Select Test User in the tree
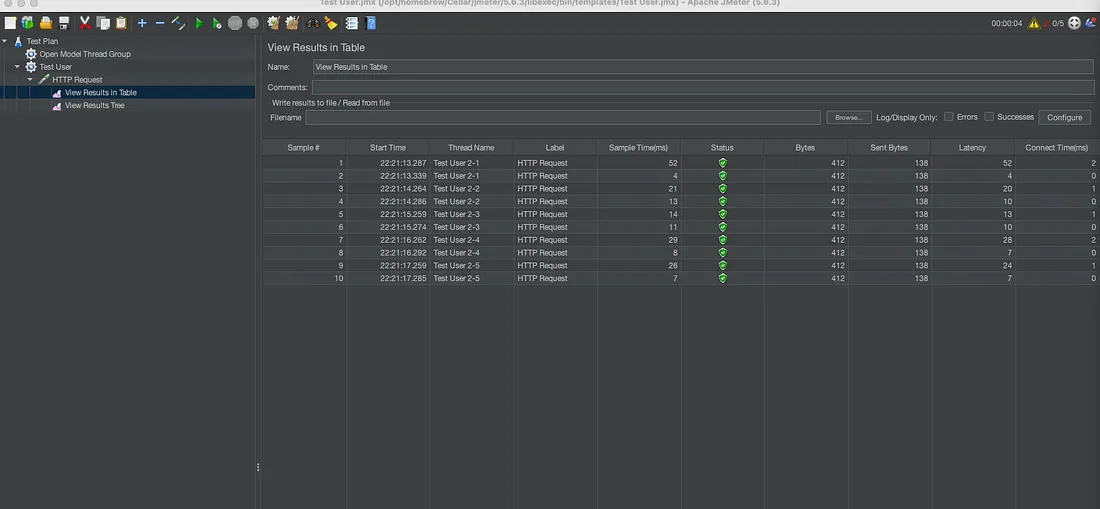The height and width of the screenshot is (509, 1100). 55,67
